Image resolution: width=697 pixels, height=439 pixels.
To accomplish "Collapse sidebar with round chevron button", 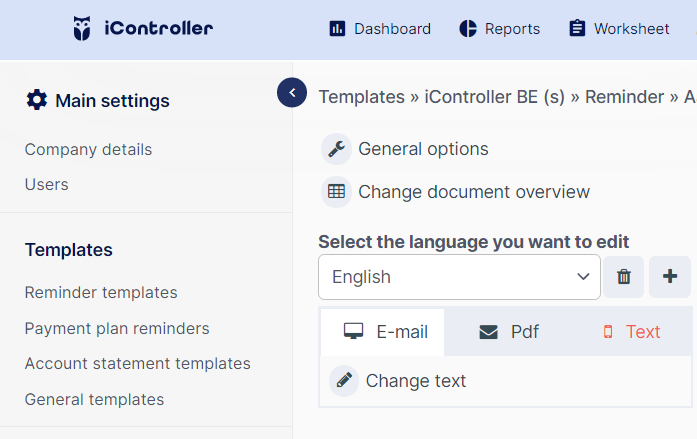I will coord(292,92).
